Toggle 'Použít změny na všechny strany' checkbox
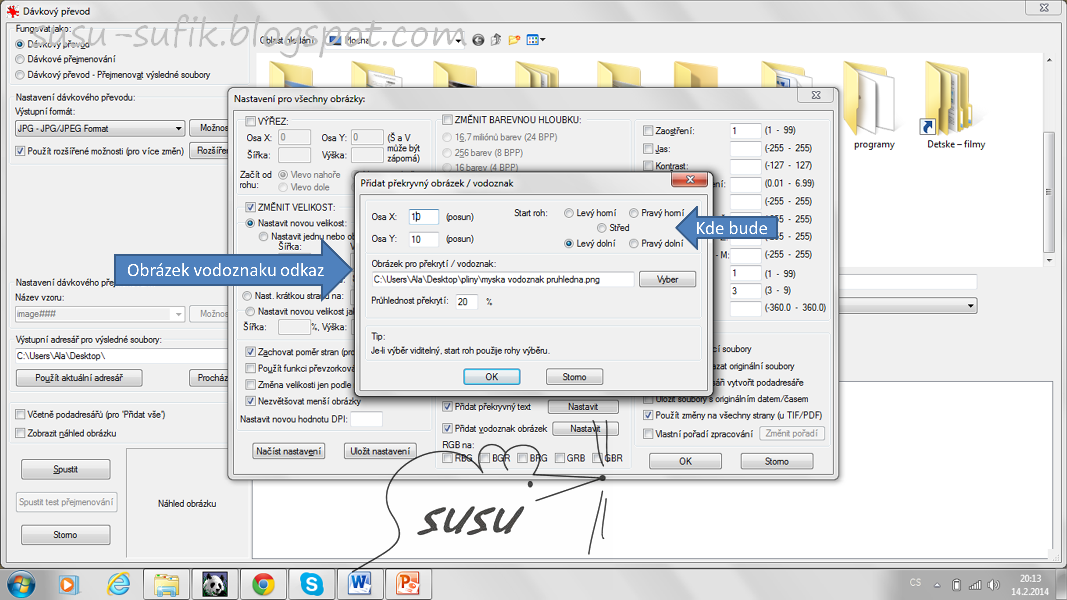Screen dimensions: 1067x600 pyautogui.click(x=648, y=415)
